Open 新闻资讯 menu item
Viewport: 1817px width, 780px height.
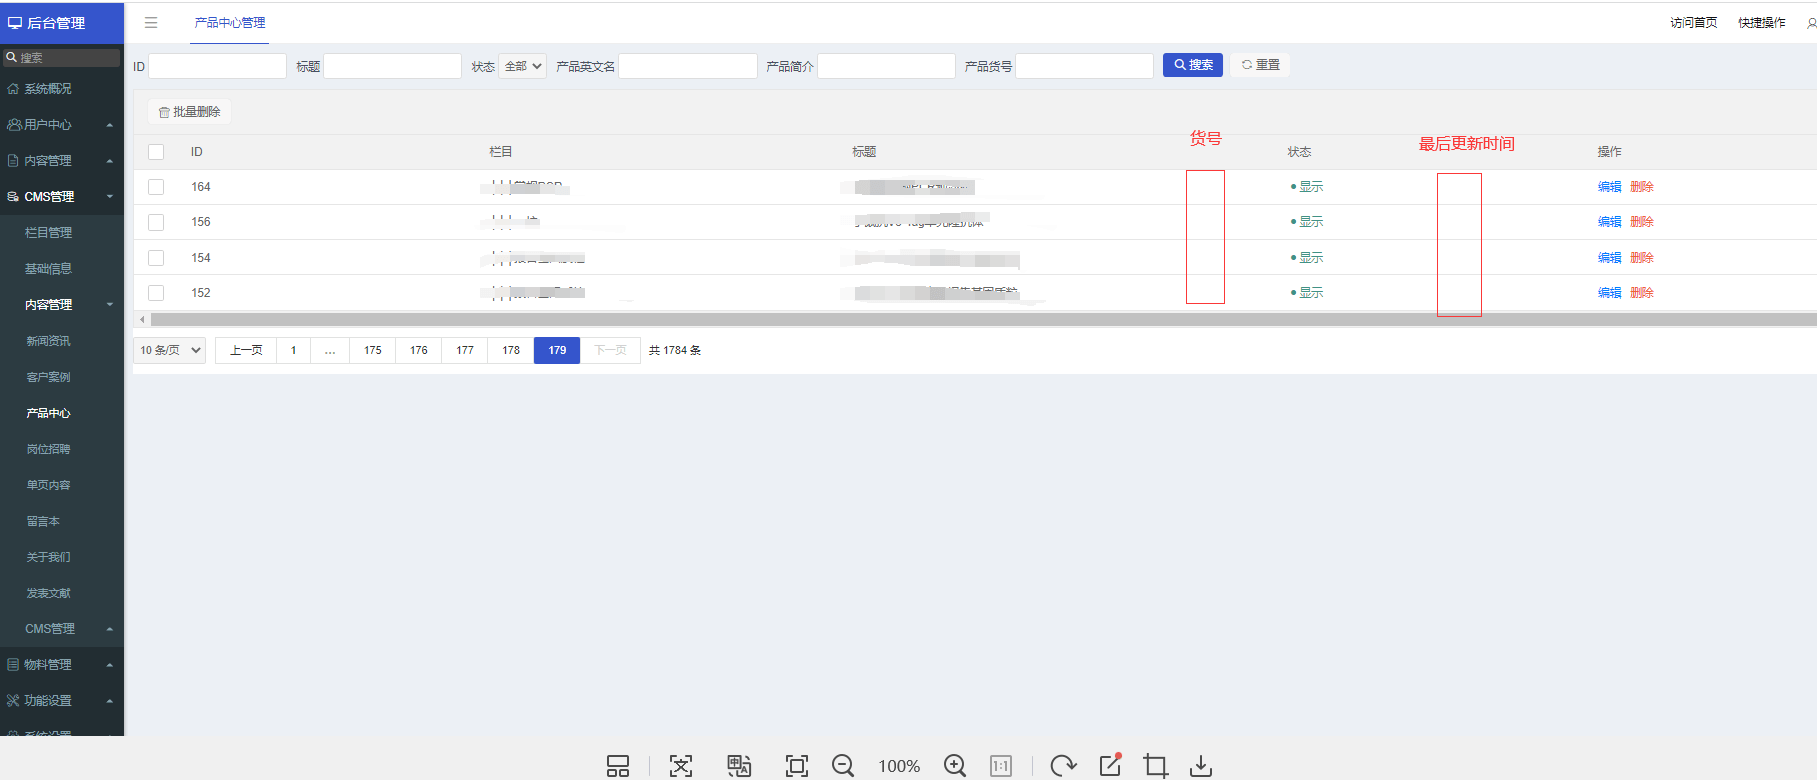(x=61, y=341)
